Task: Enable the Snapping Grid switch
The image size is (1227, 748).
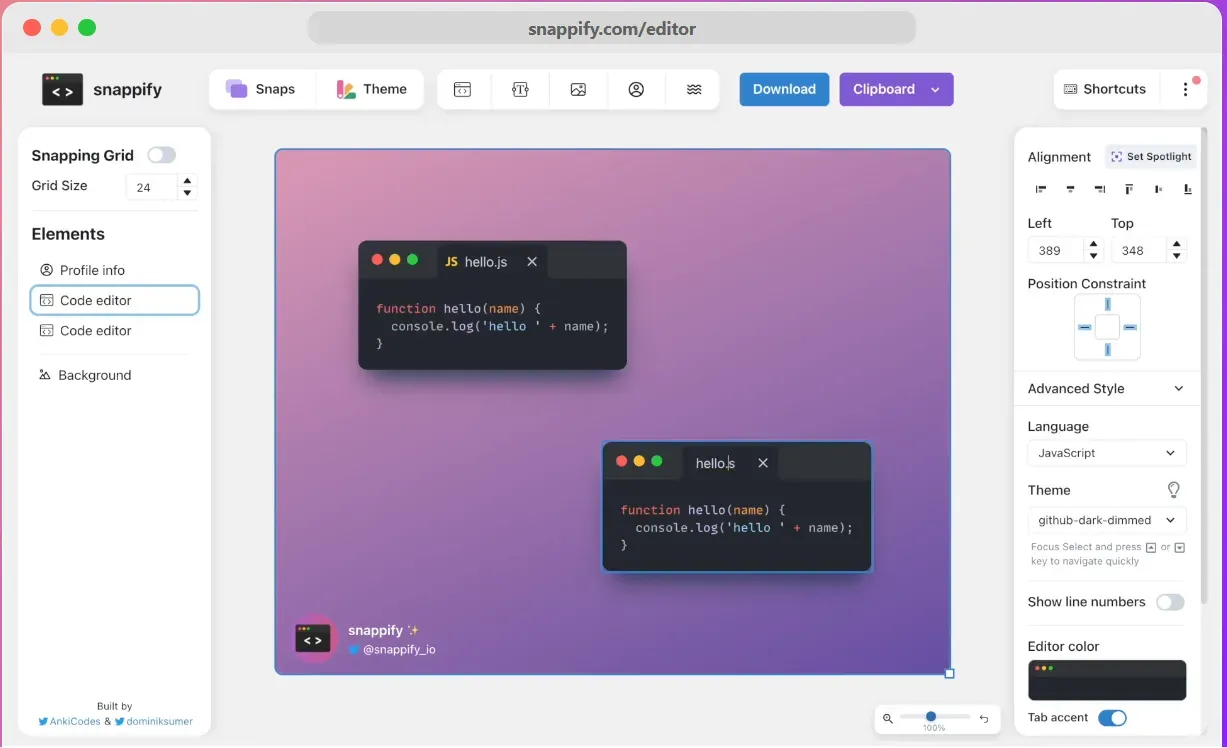Action: point(161,155)
